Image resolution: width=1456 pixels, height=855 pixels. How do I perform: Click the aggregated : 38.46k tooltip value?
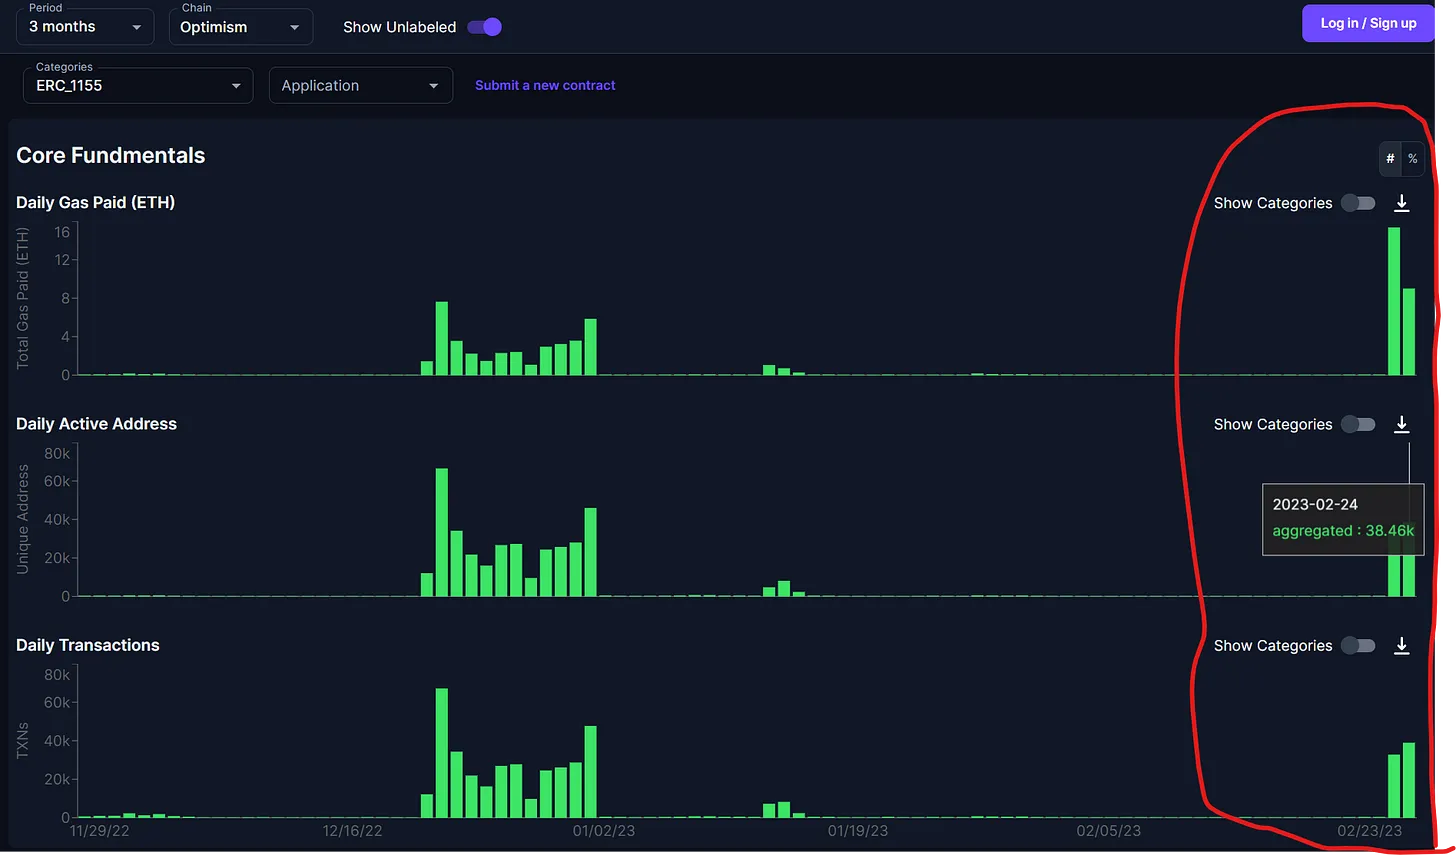tap(1343, 531)
